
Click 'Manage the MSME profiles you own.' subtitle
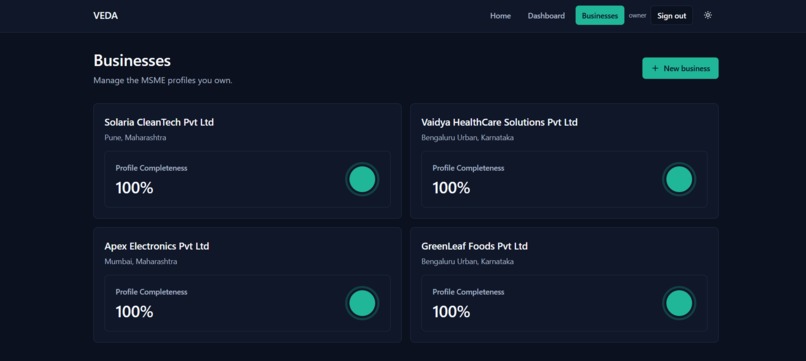tap(163, 81)
